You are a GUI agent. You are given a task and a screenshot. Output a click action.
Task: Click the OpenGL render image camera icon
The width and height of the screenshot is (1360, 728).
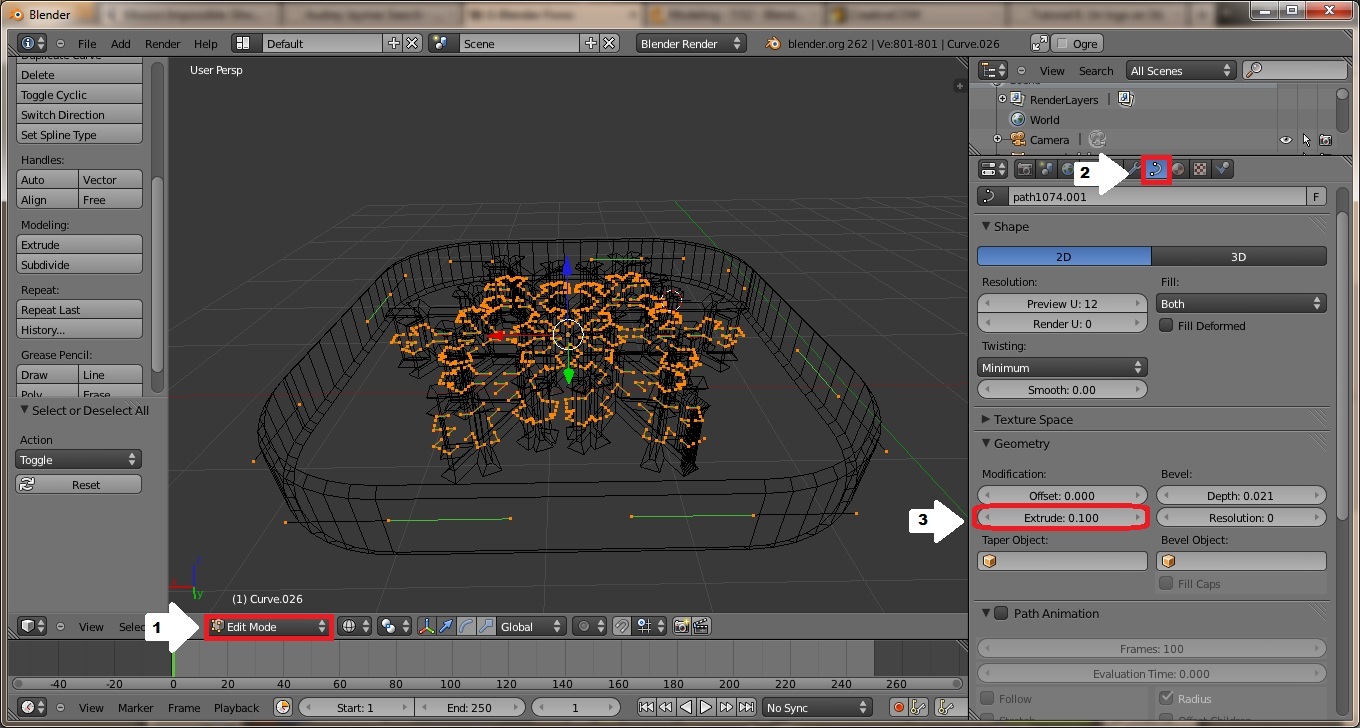(x=682, y=627)
